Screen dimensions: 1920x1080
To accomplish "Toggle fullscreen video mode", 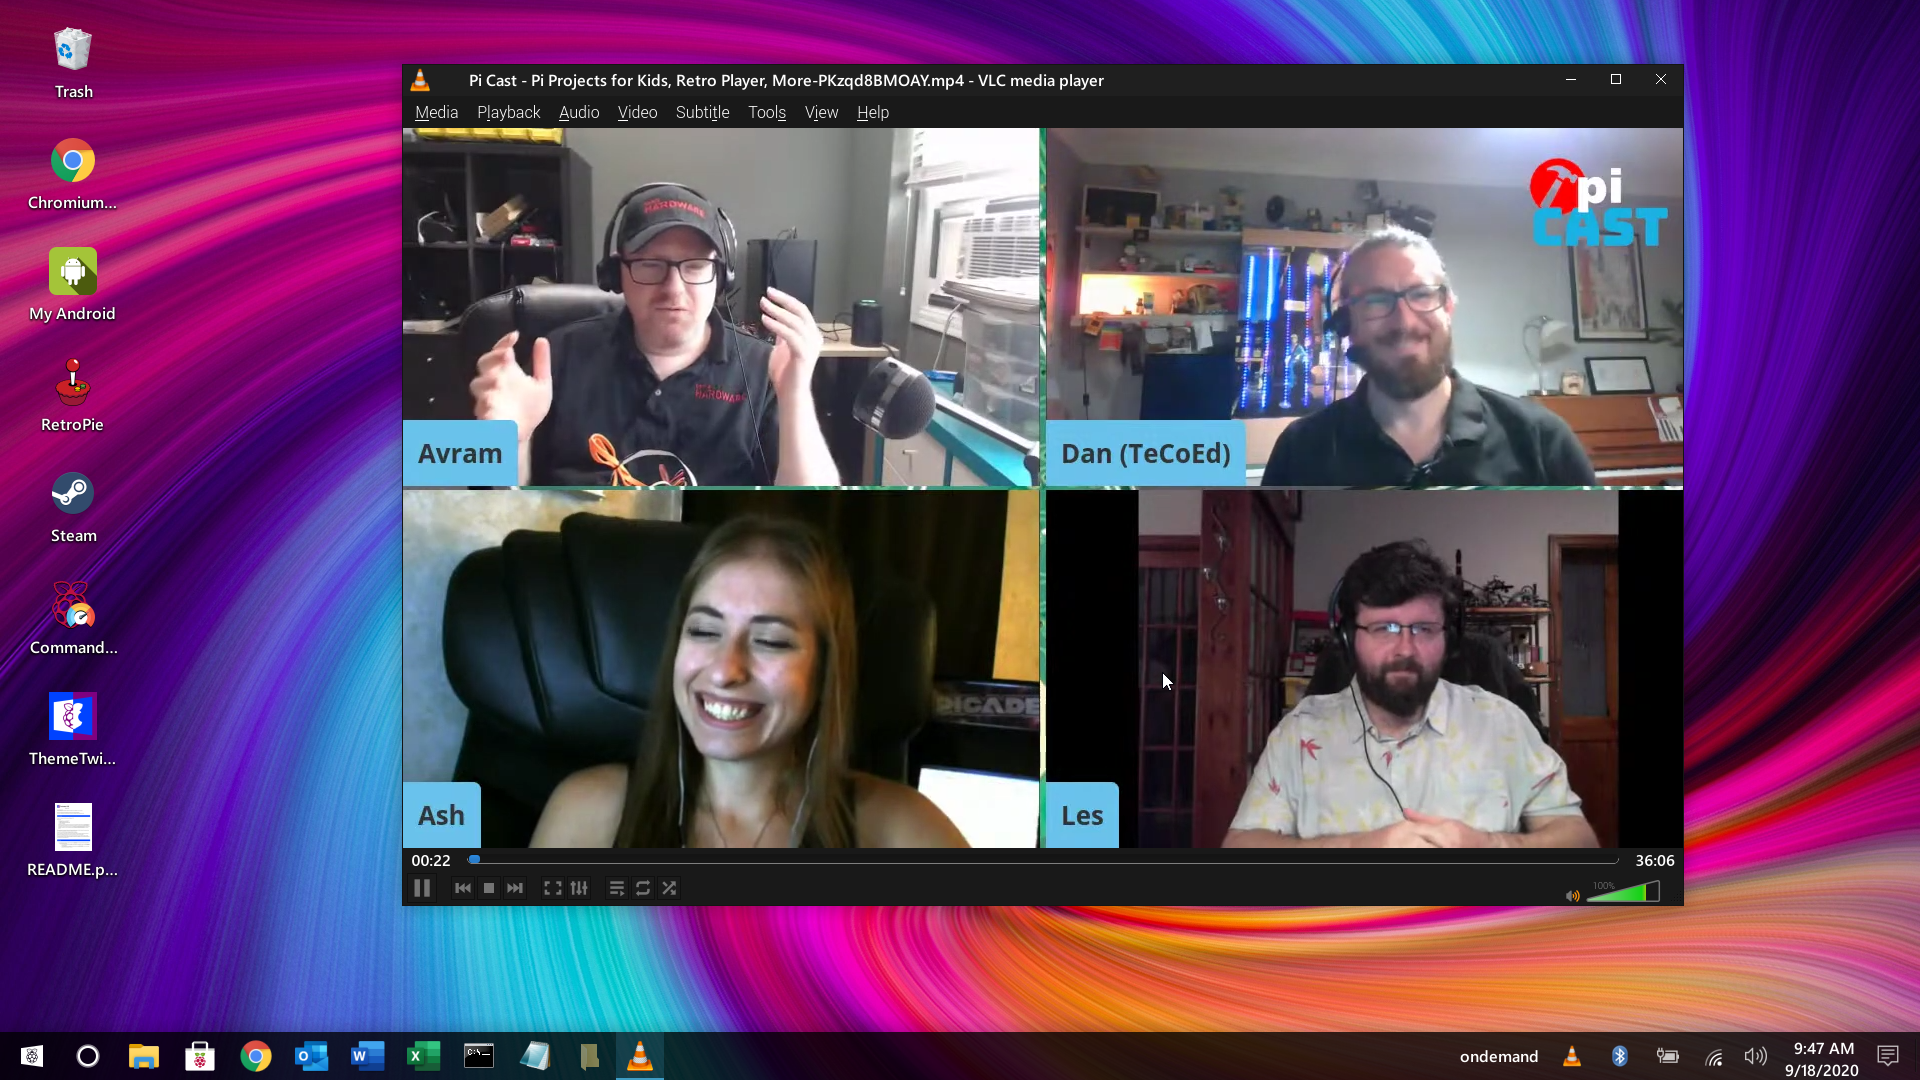I will tap(552, 888).
